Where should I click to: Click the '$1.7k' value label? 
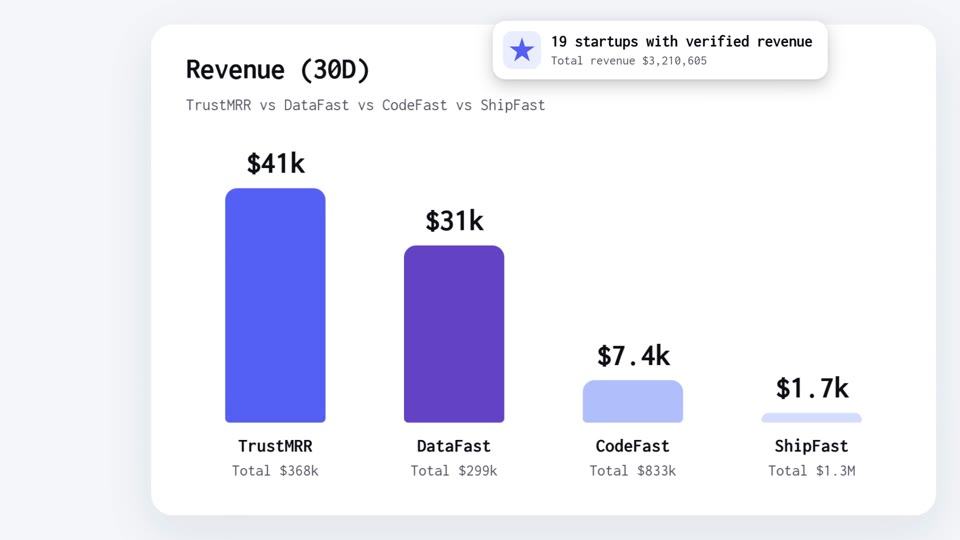click(812, 388)
